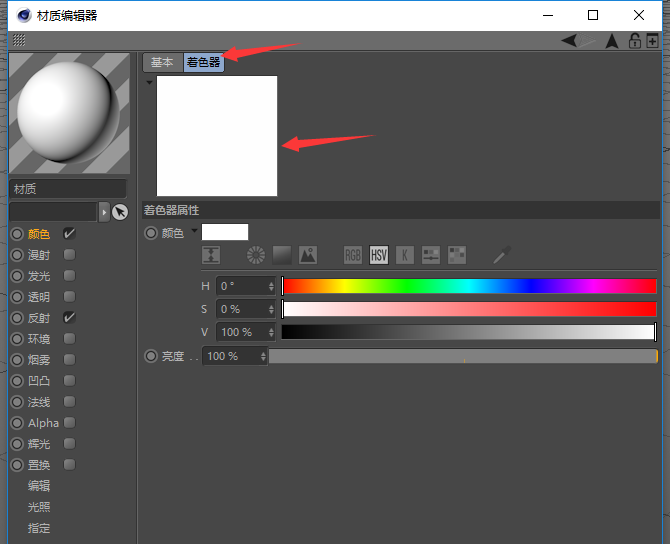Select the 透明 channel label
670x544 pixels.
point(39,297)
